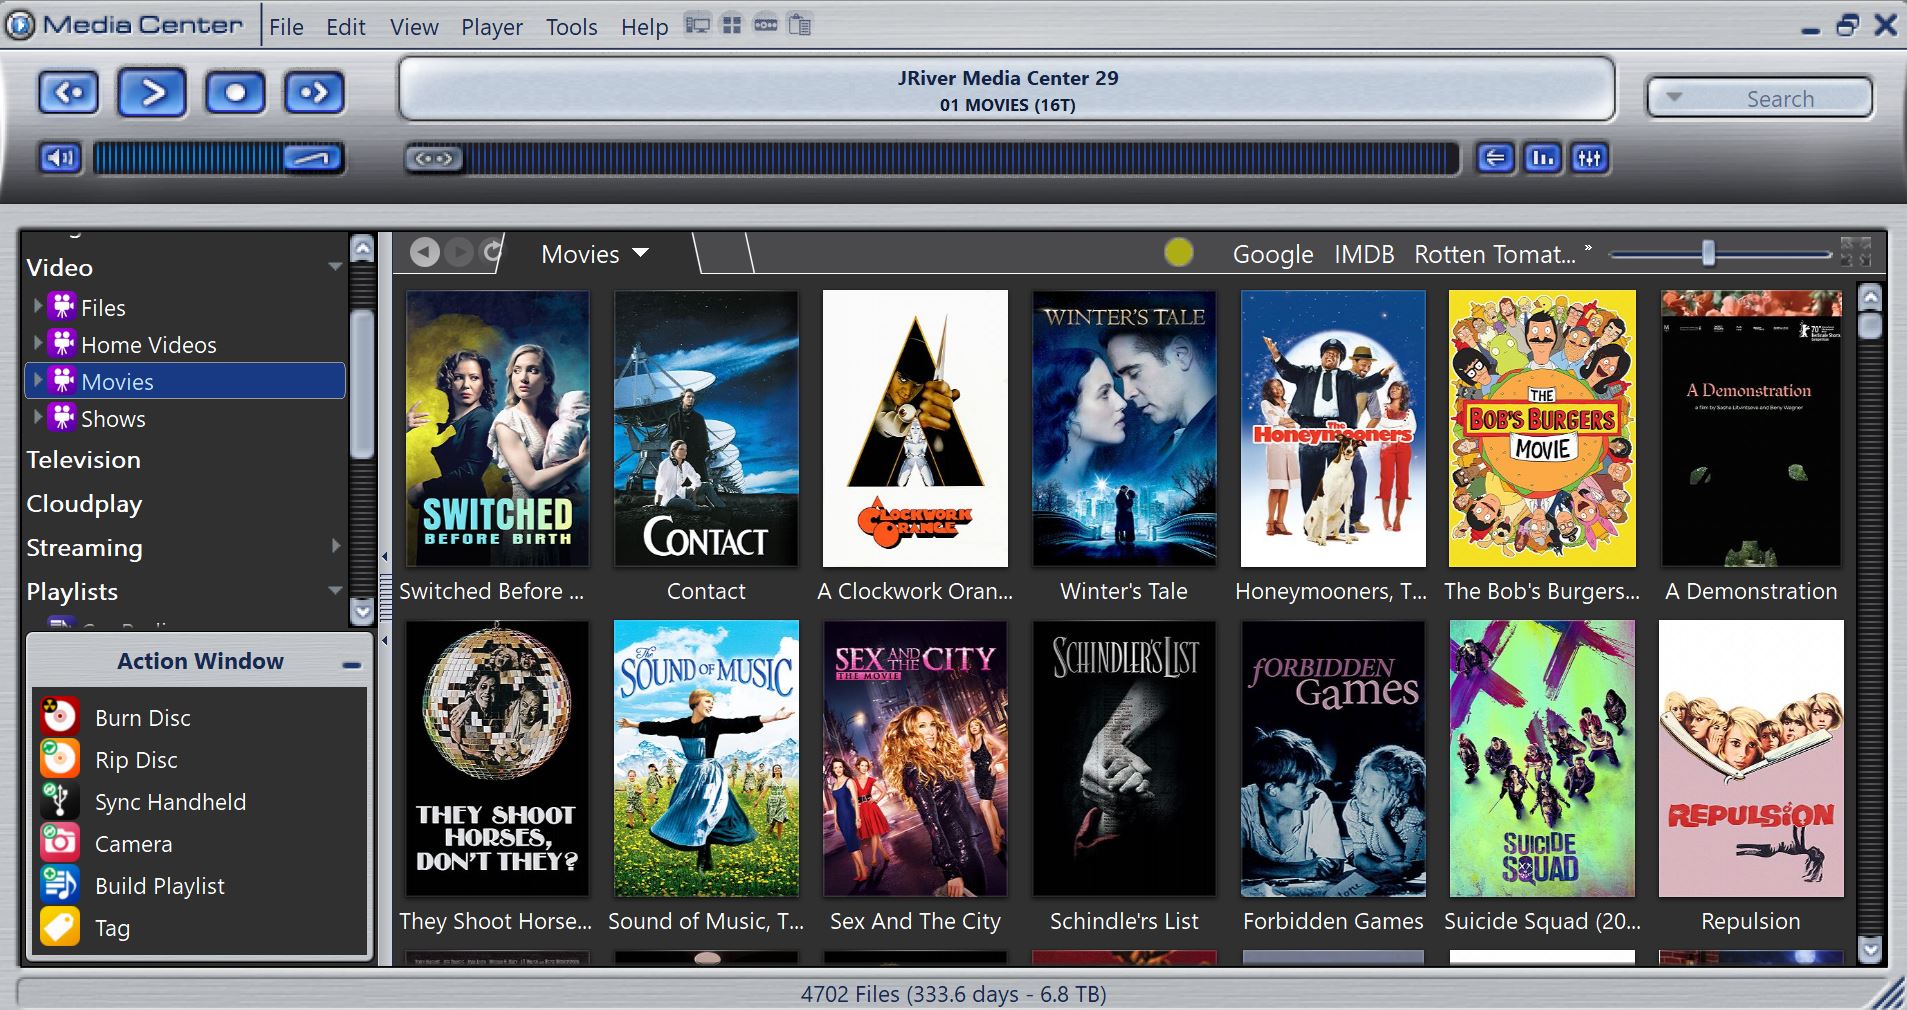
Task: Select Television in the sidebar
Action: pos(83,460)
